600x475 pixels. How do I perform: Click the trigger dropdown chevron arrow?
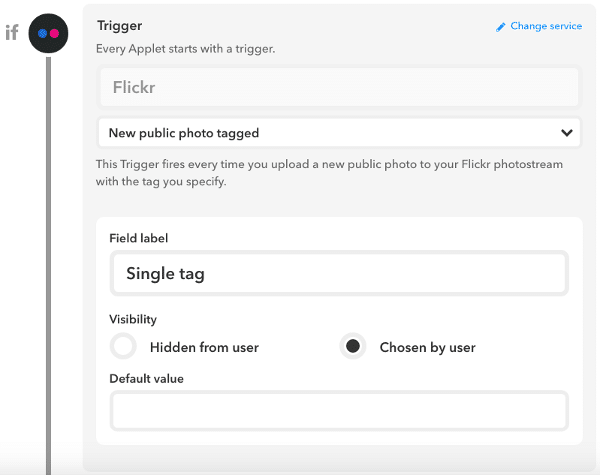[x=567, y=132]
